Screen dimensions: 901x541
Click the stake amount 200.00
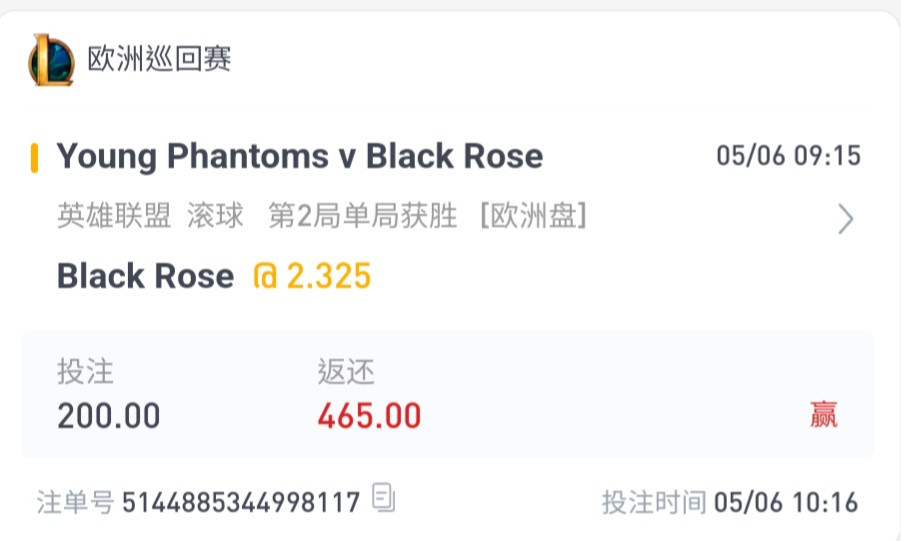point(109,416)
